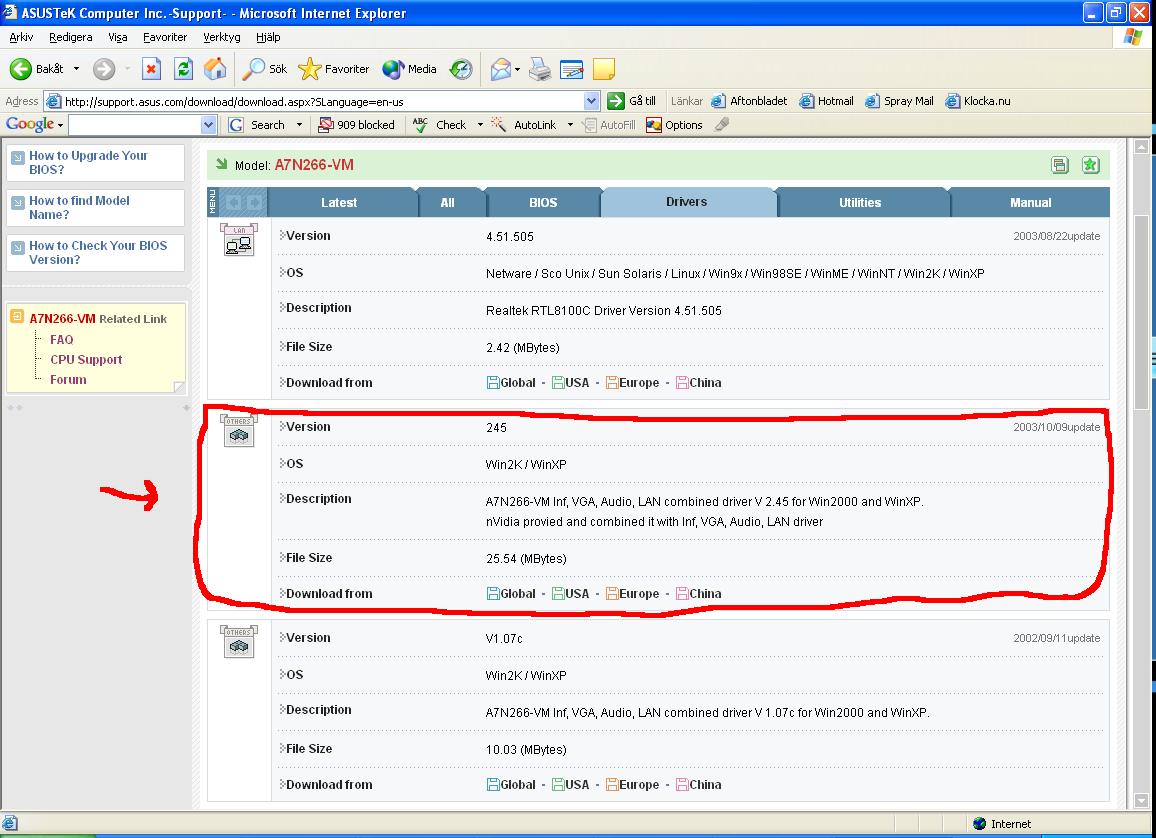Open the Redigera menu
The height and width of the screenshot is (838, 1156).
71,37
